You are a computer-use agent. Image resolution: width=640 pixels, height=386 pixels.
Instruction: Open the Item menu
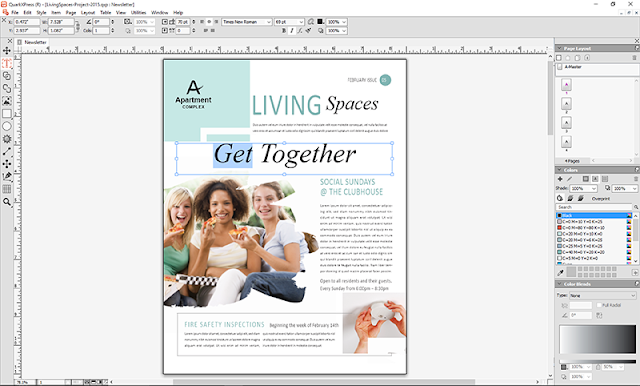pos(56,13)
